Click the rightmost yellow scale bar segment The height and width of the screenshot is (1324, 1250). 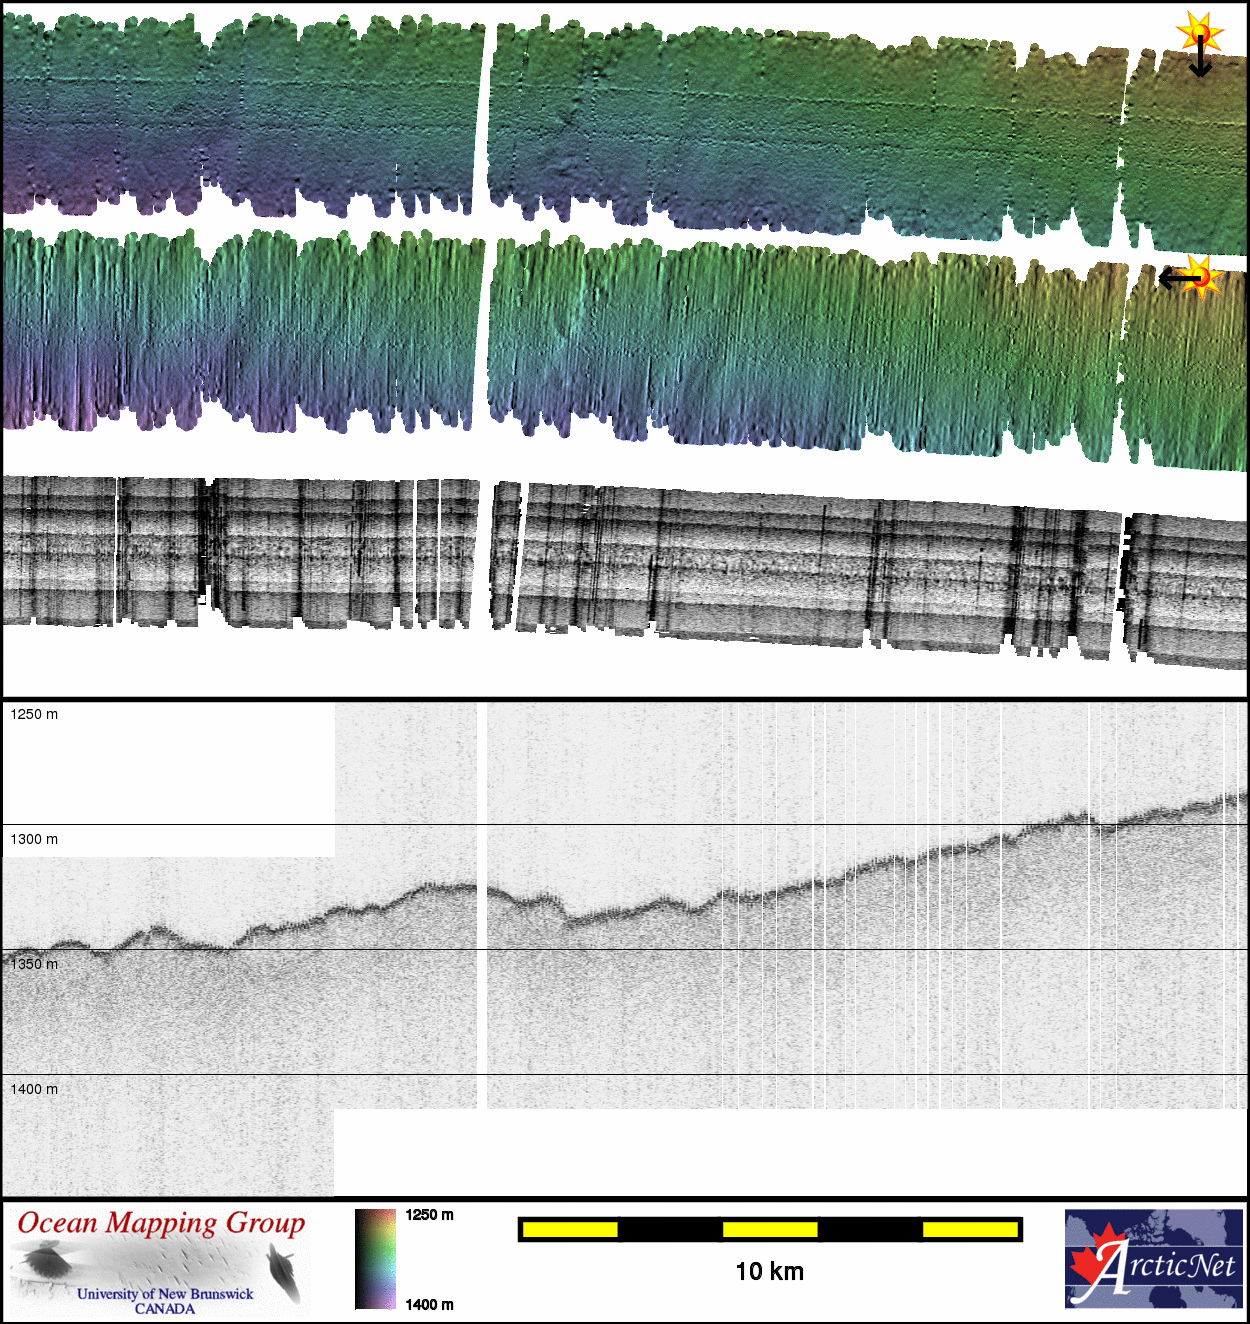[x=969, y=1229]
